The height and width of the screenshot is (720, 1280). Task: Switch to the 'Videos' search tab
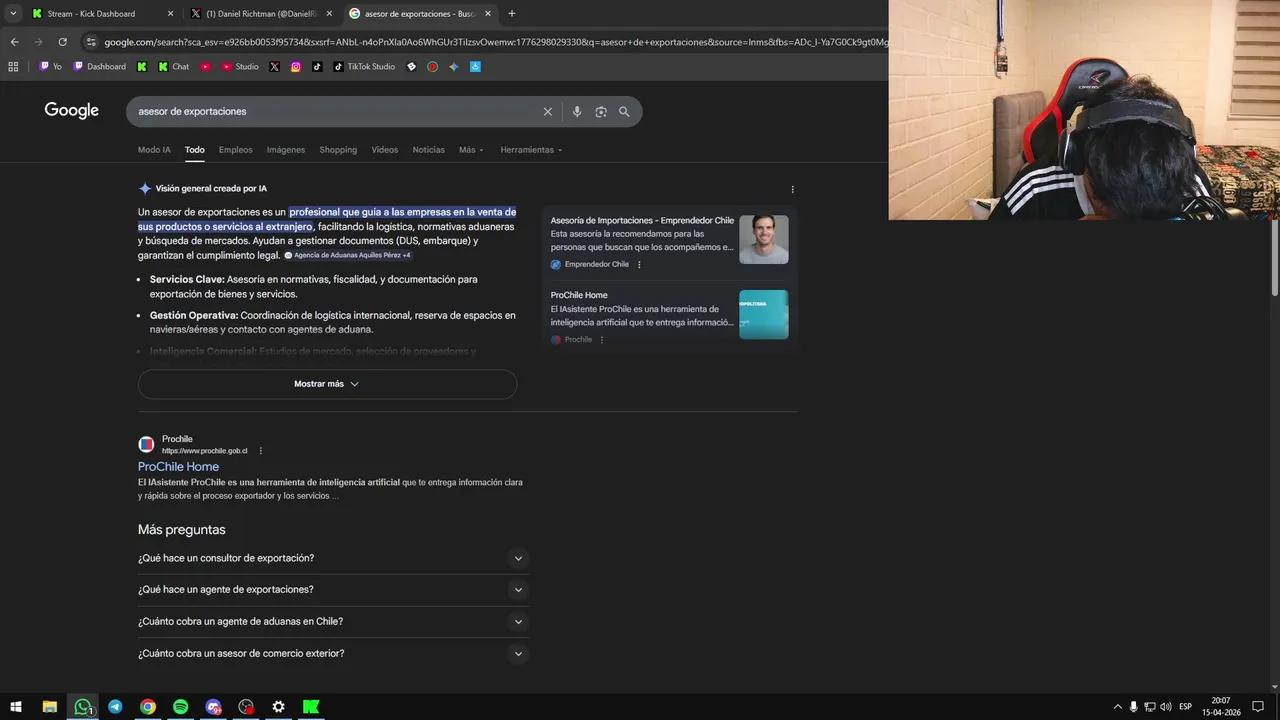tap(385, 150)
